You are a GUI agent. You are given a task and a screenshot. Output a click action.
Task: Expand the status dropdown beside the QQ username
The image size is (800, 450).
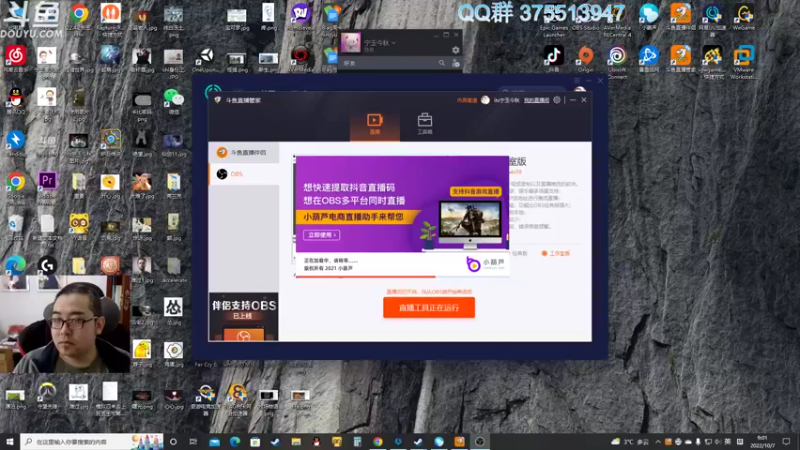coord(394,43)
